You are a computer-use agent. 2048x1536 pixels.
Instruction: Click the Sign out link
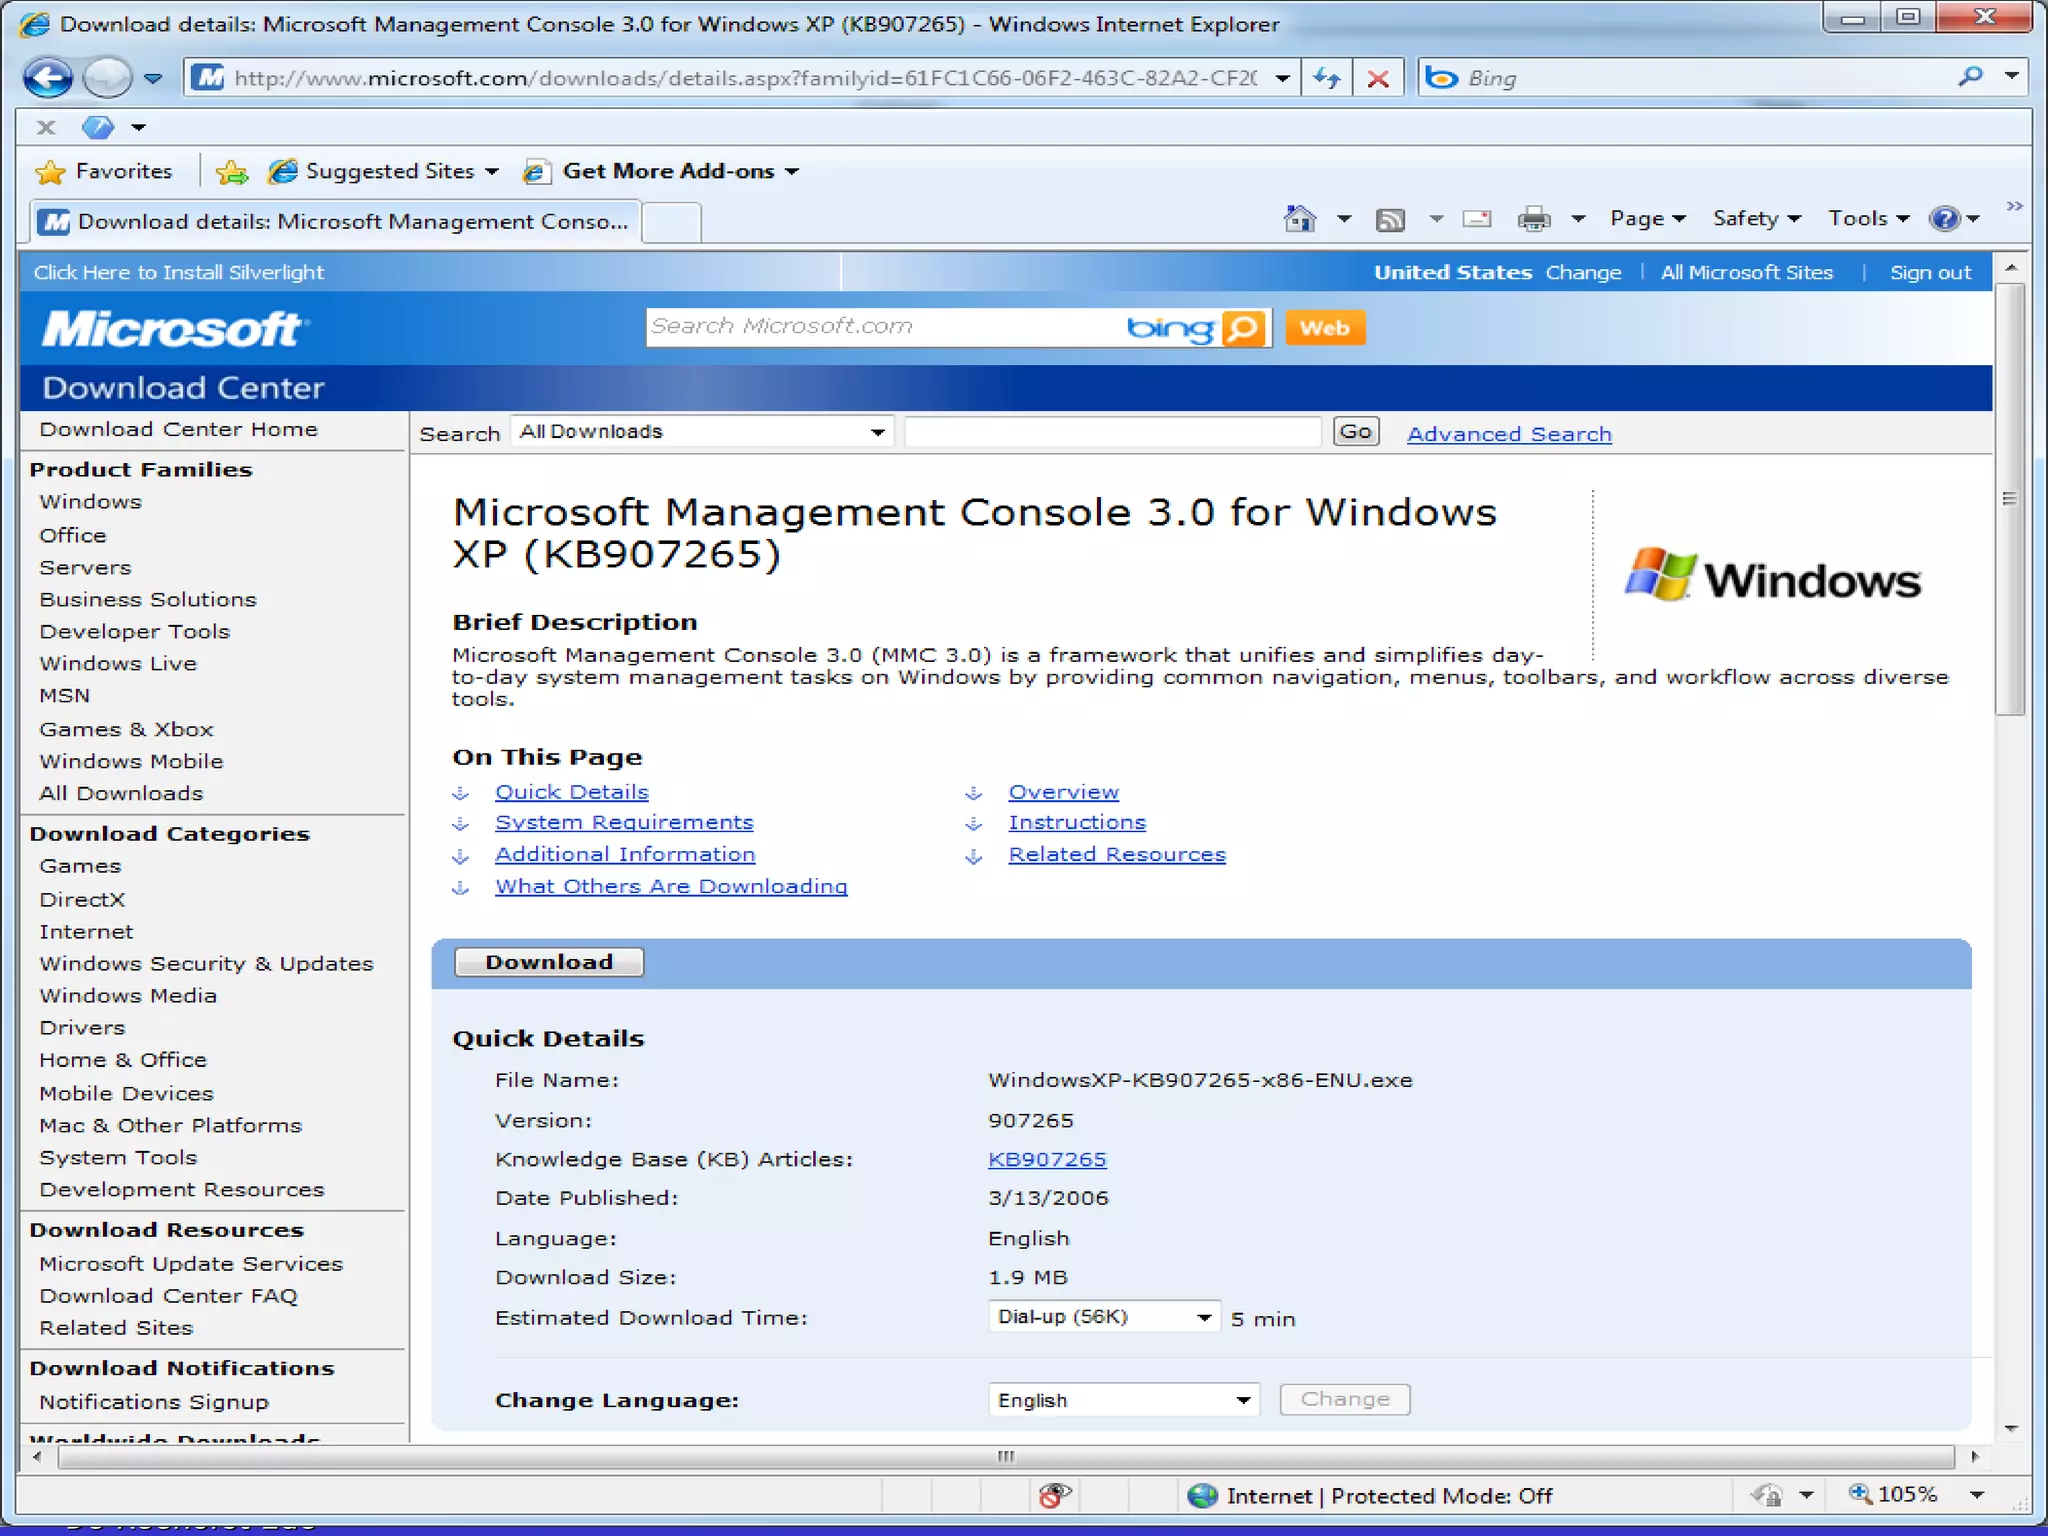click(1930, 272)
